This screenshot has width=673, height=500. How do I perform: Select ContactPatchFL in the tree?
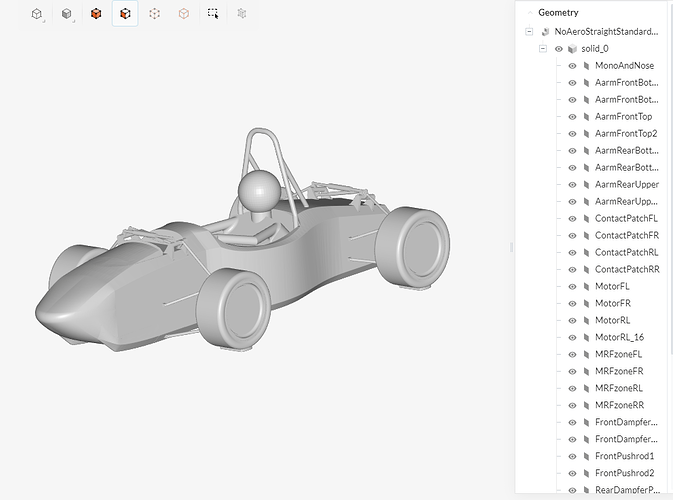point(626,218)
